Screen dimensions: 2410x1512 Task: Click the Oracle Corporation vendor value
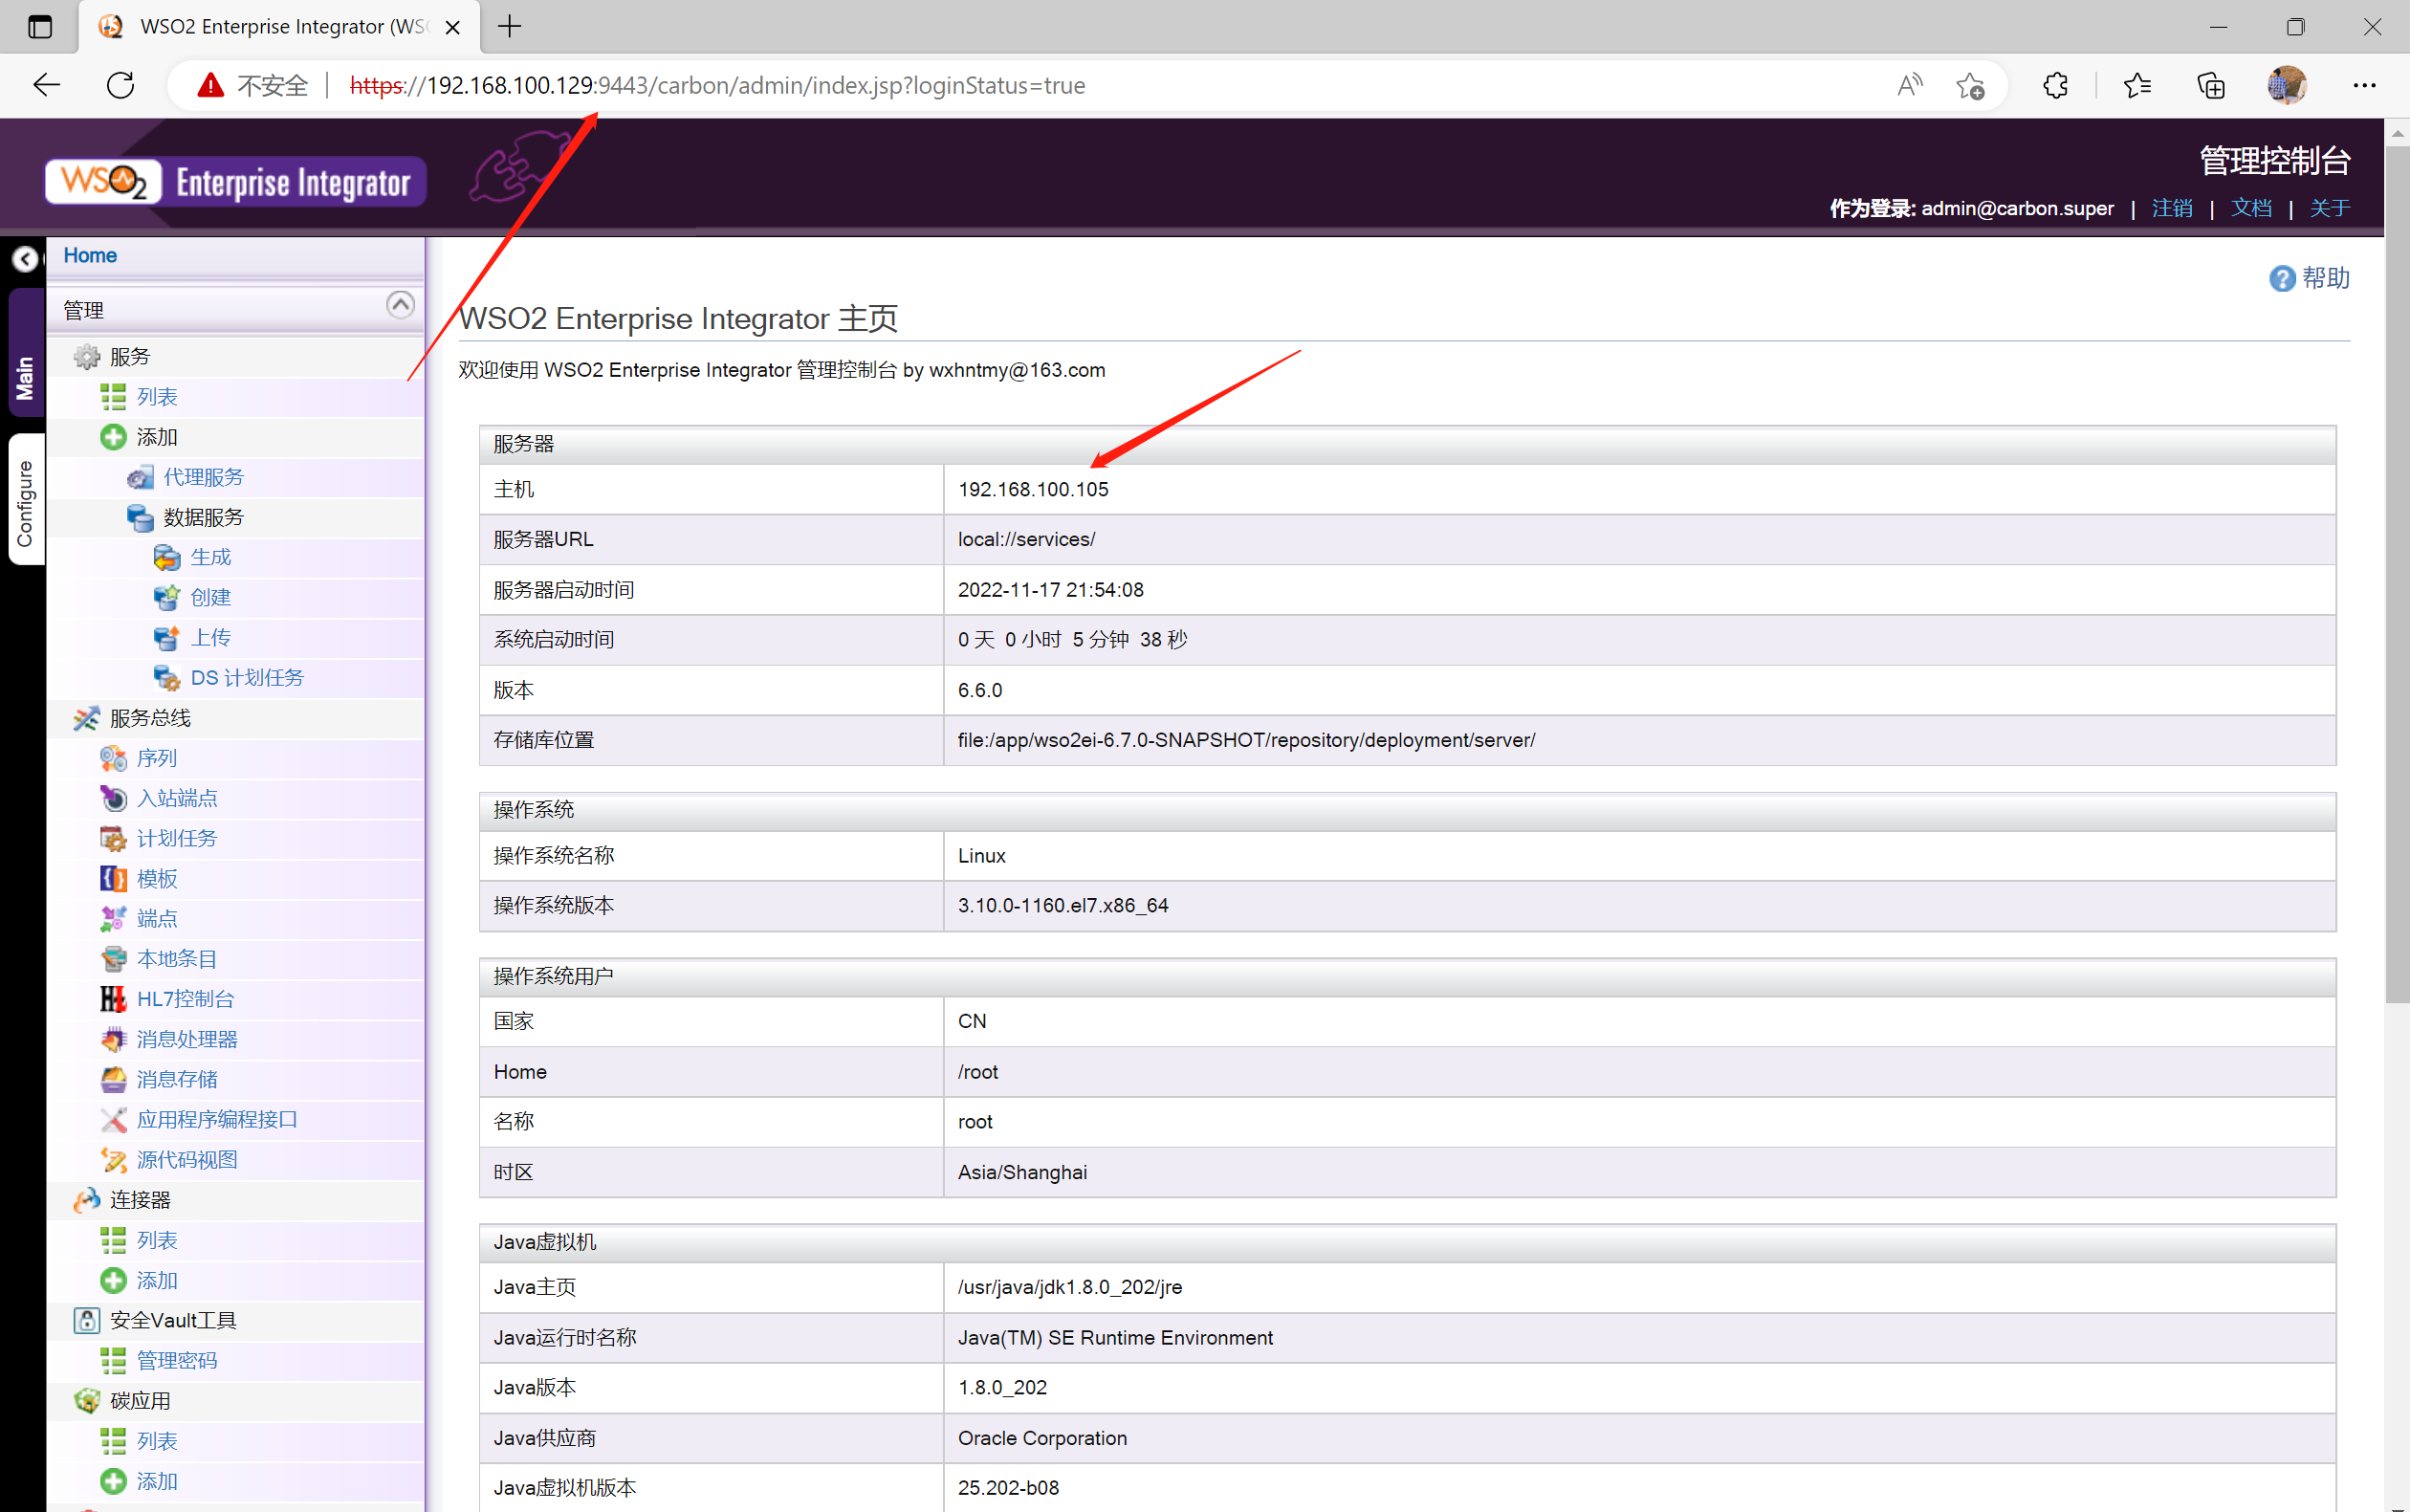point(1042,1439)
